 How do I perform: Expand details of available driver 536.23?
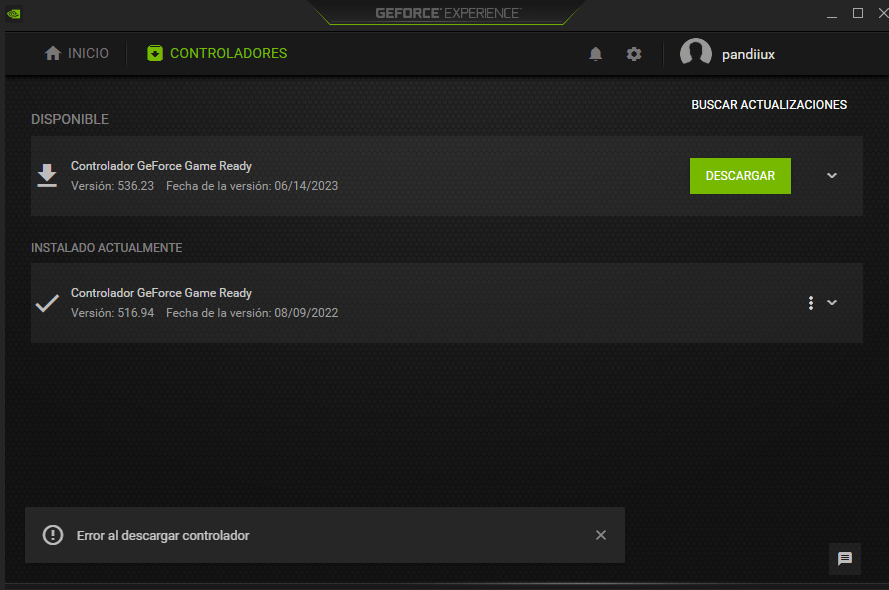[x=832, y=176]
